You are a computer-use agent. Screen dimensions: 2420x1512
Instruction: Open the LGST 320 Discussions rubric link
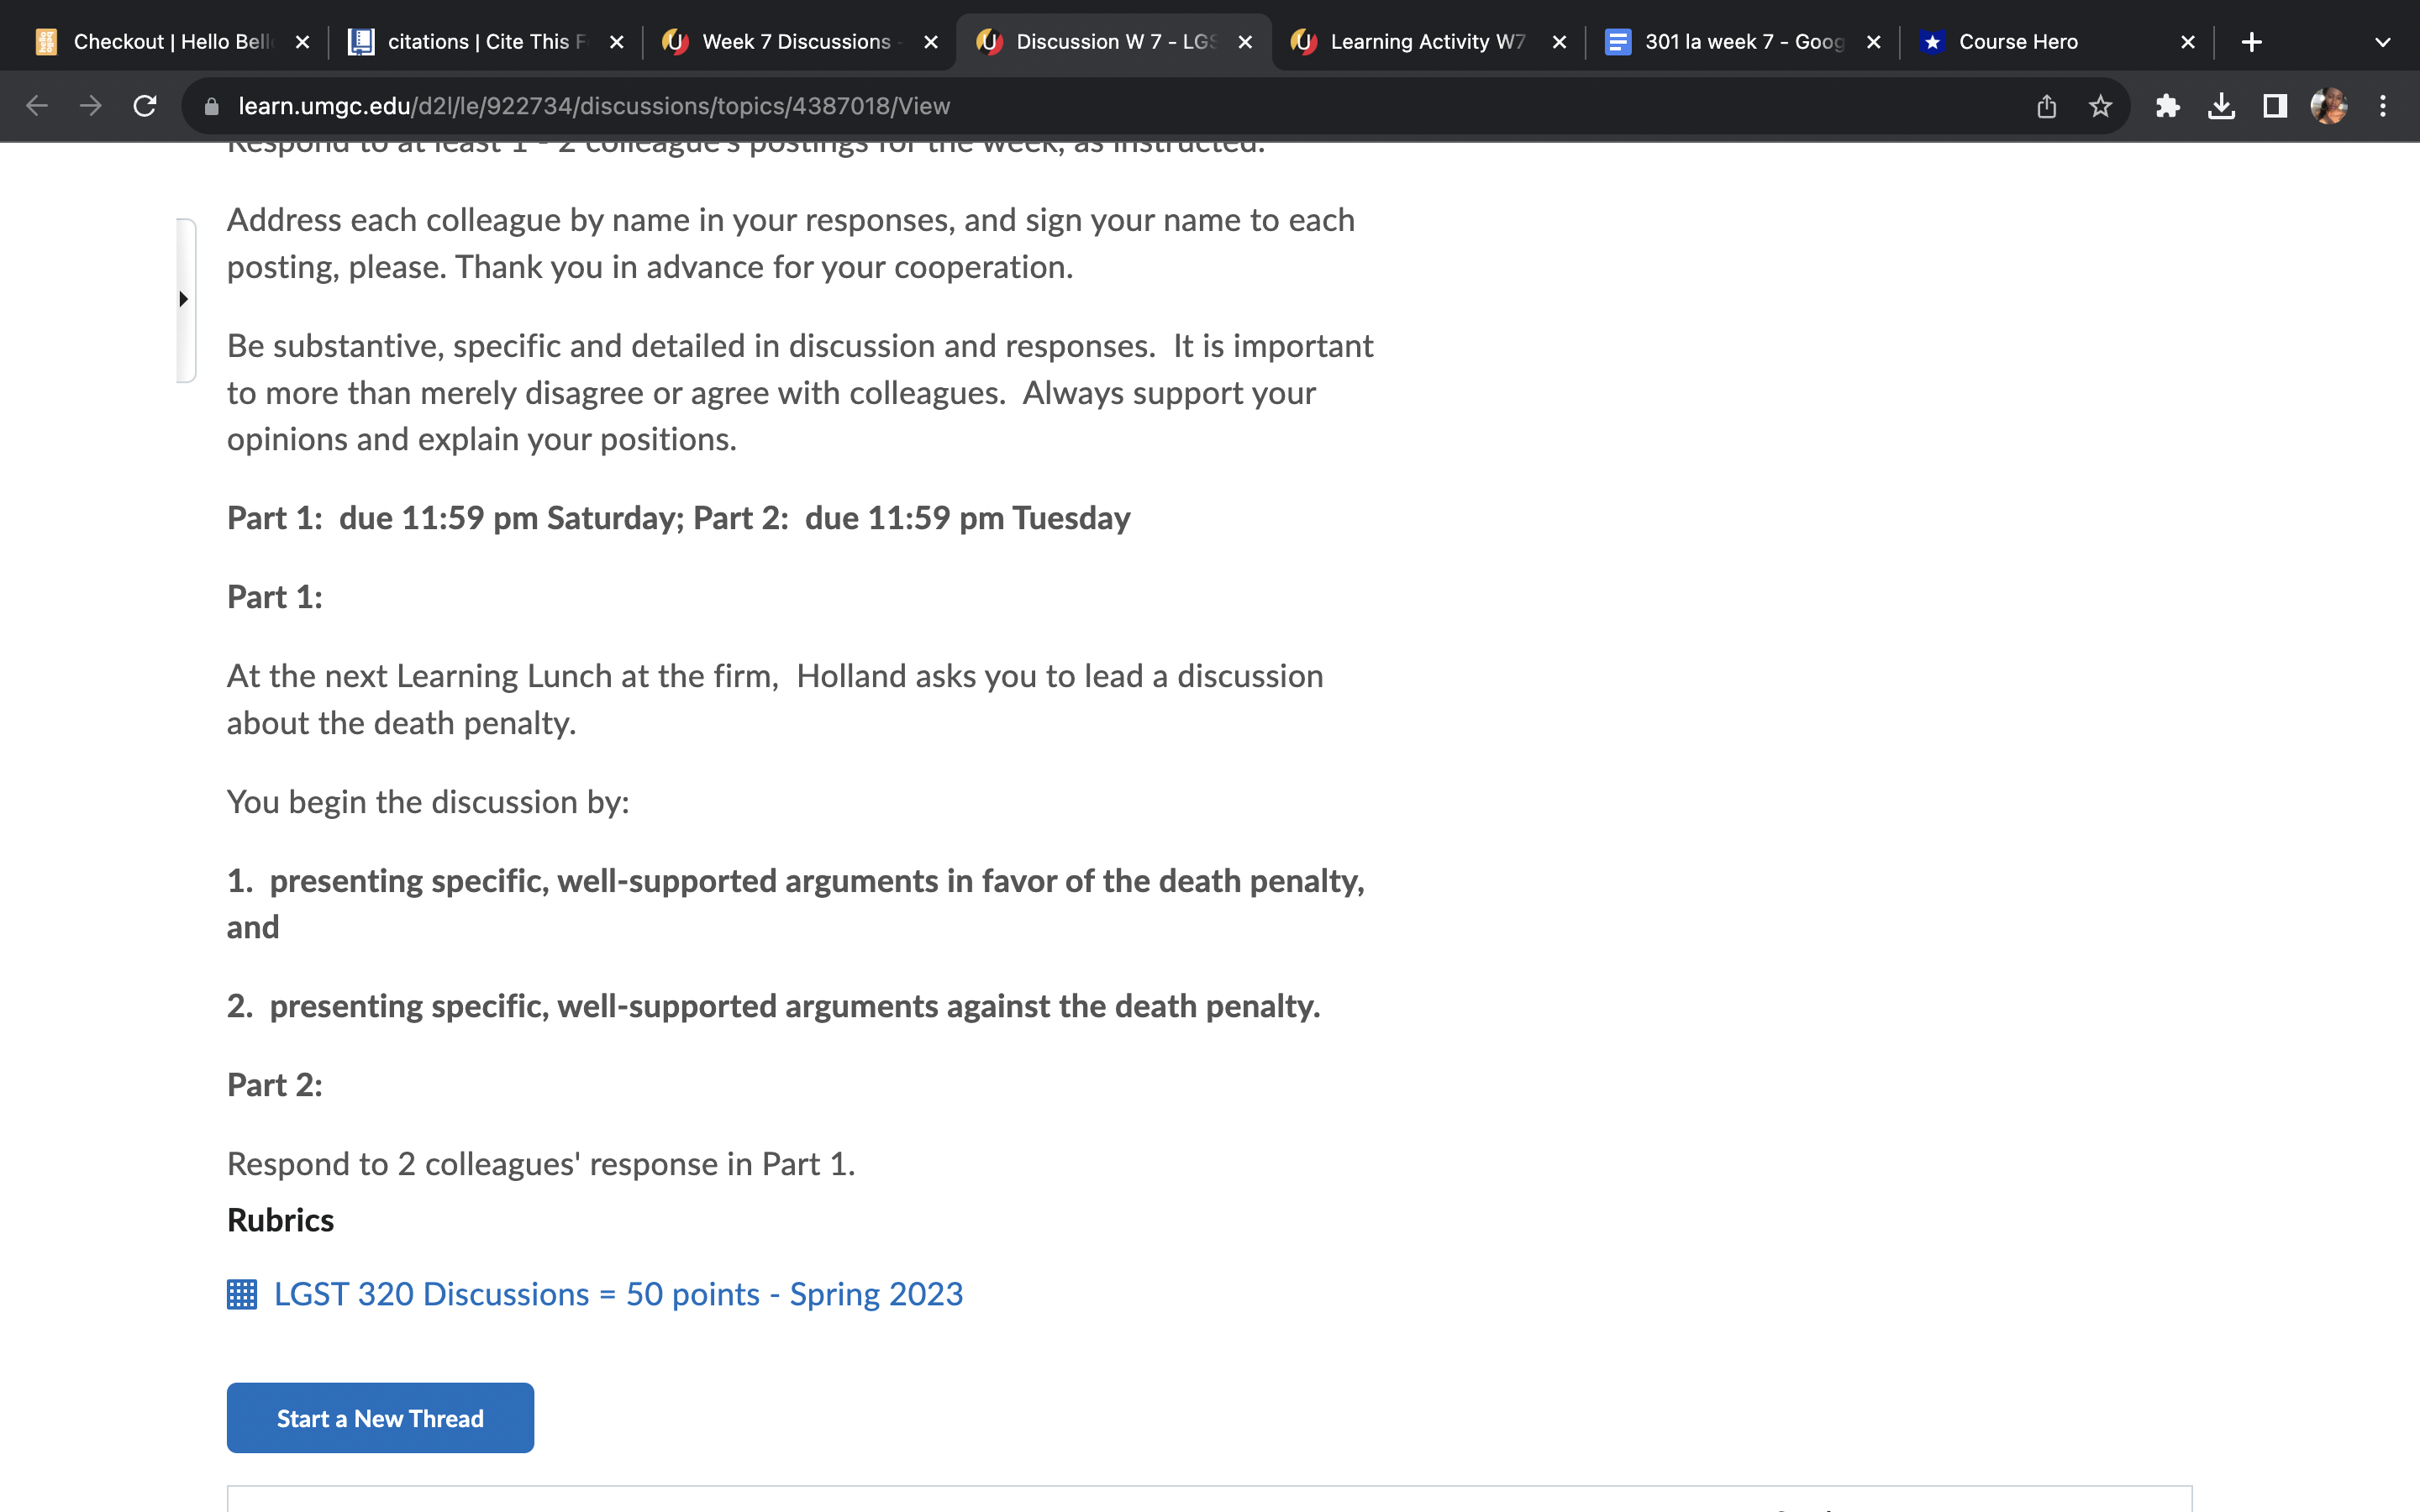(617, 1294)
